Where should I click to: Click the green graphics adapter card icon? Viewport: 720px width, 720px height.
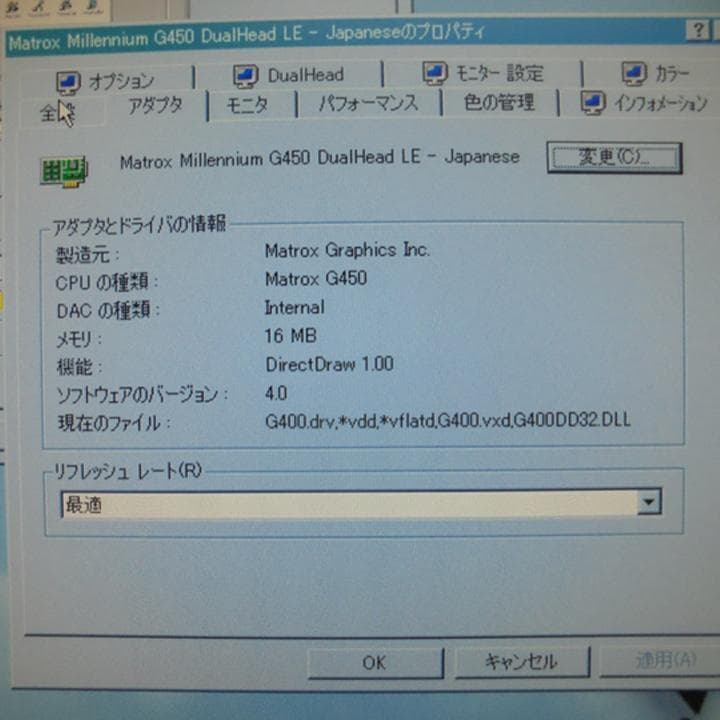pyautogui.click(x=64, y=172)
